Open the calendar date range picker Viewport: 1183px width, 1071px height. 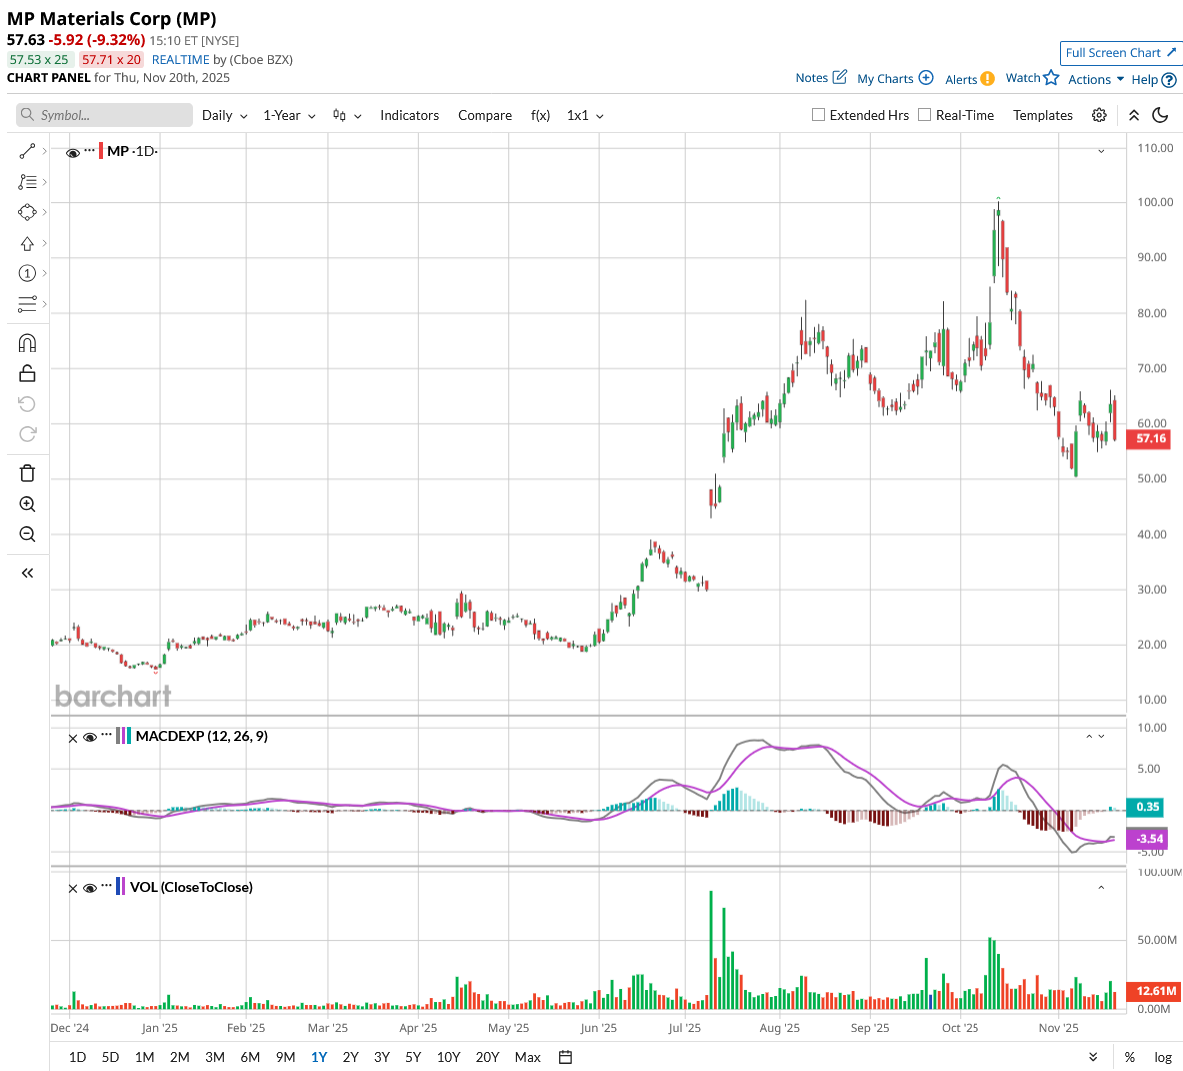[565, 1057]
